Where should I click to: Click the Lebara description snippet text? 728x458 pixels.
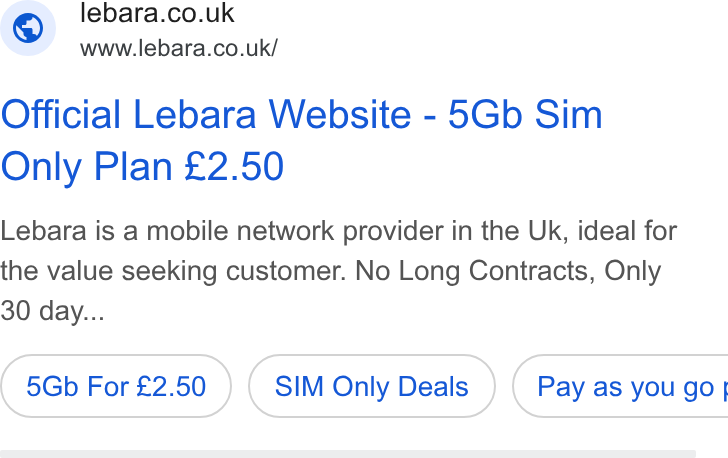[x=338, y=271]
